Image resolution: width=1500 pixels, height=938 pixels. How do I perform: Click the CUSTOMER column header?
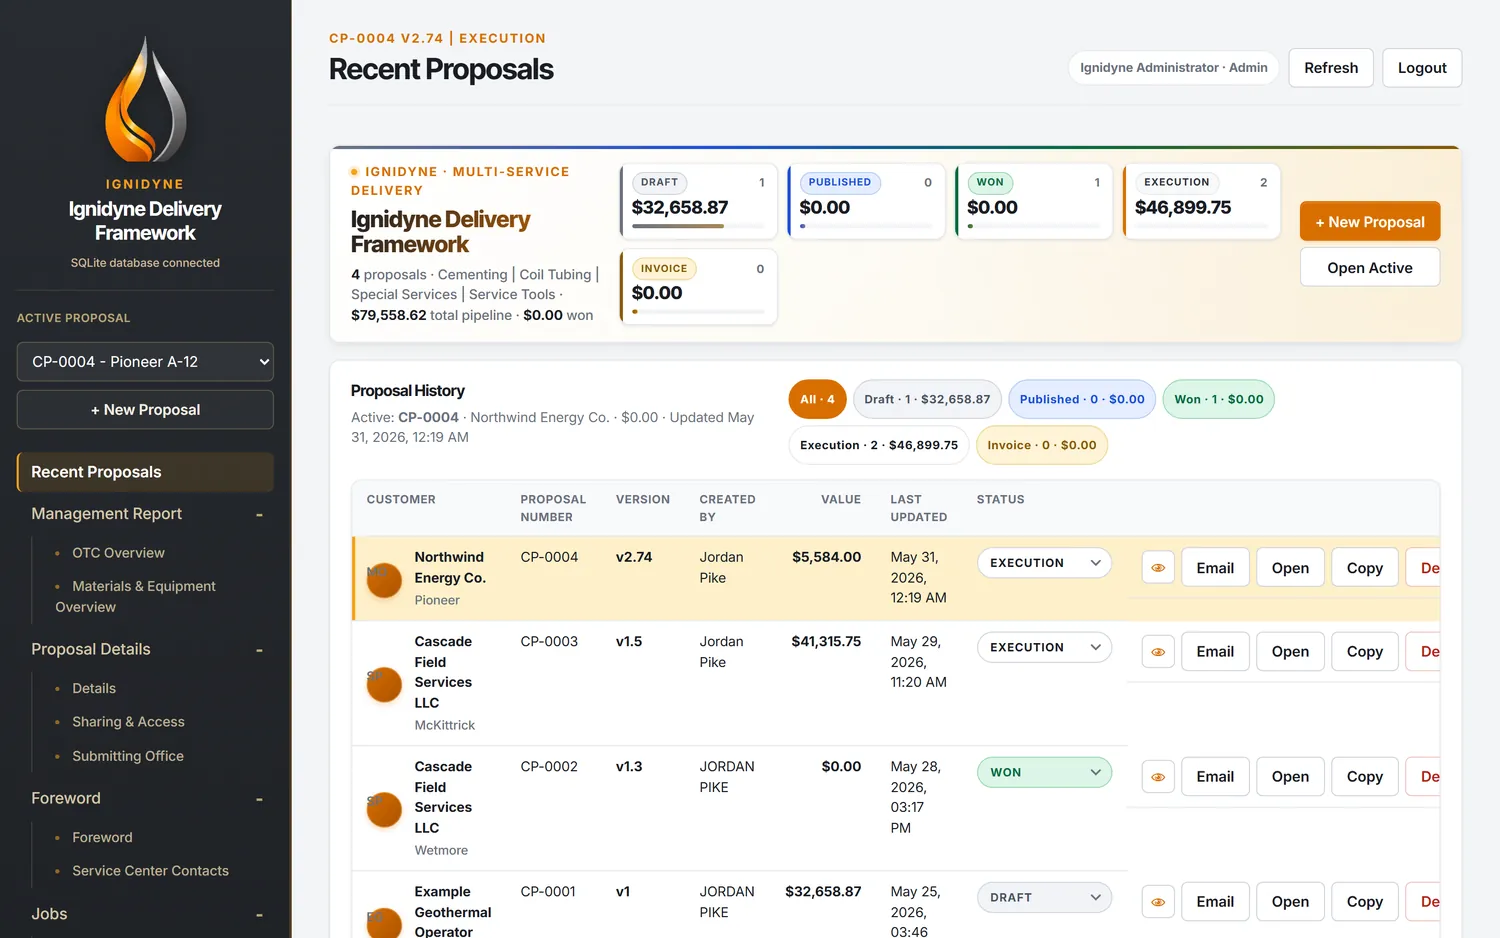[401, 500]
